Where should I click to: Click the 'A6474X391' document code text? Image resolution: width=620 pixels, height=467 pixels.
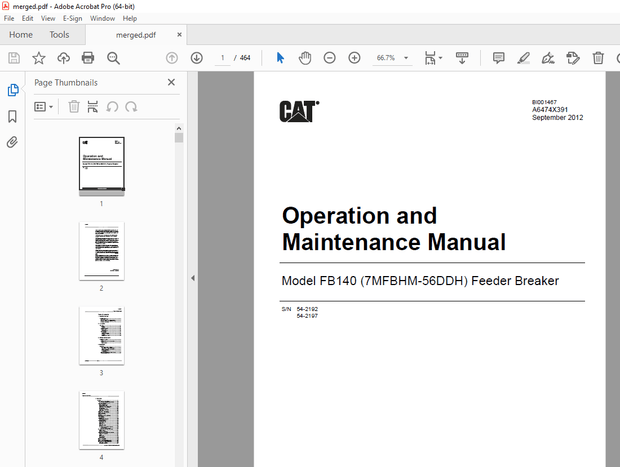550,110
